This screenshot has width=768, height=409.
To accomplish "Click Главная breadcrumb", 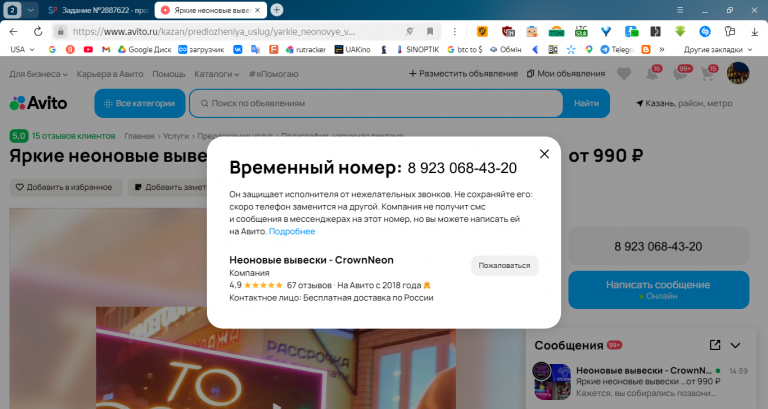I will (139, 136).
